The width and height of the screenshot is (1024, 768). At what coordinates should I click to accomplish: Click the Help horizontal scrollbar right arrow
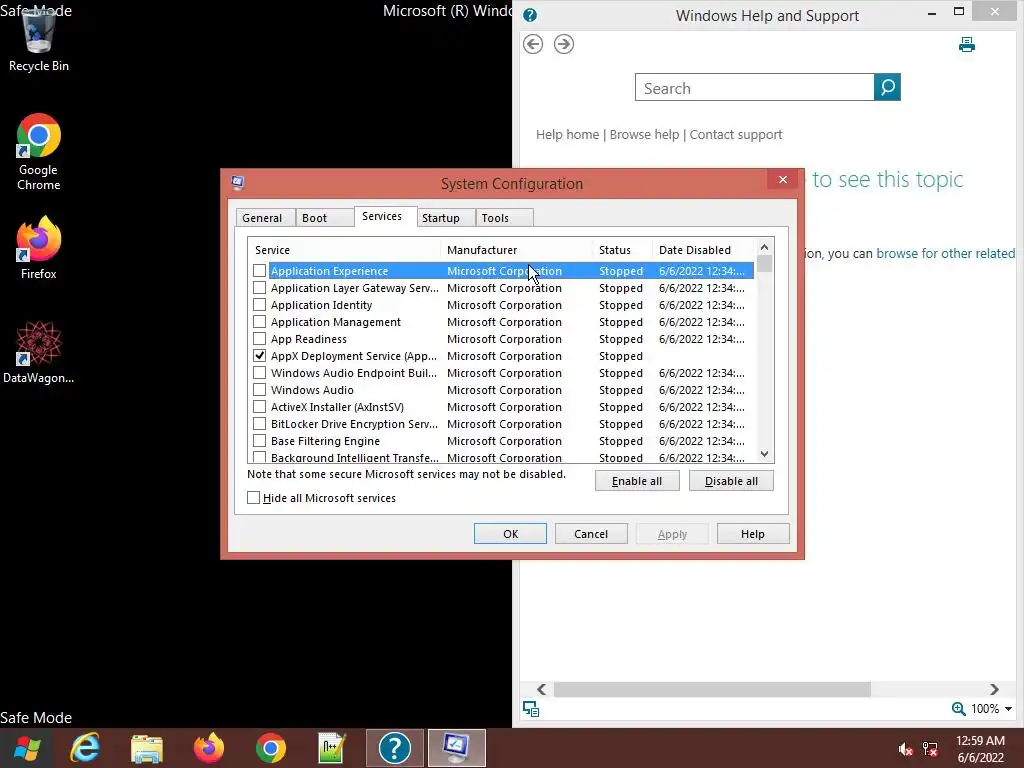coord(994,689)
